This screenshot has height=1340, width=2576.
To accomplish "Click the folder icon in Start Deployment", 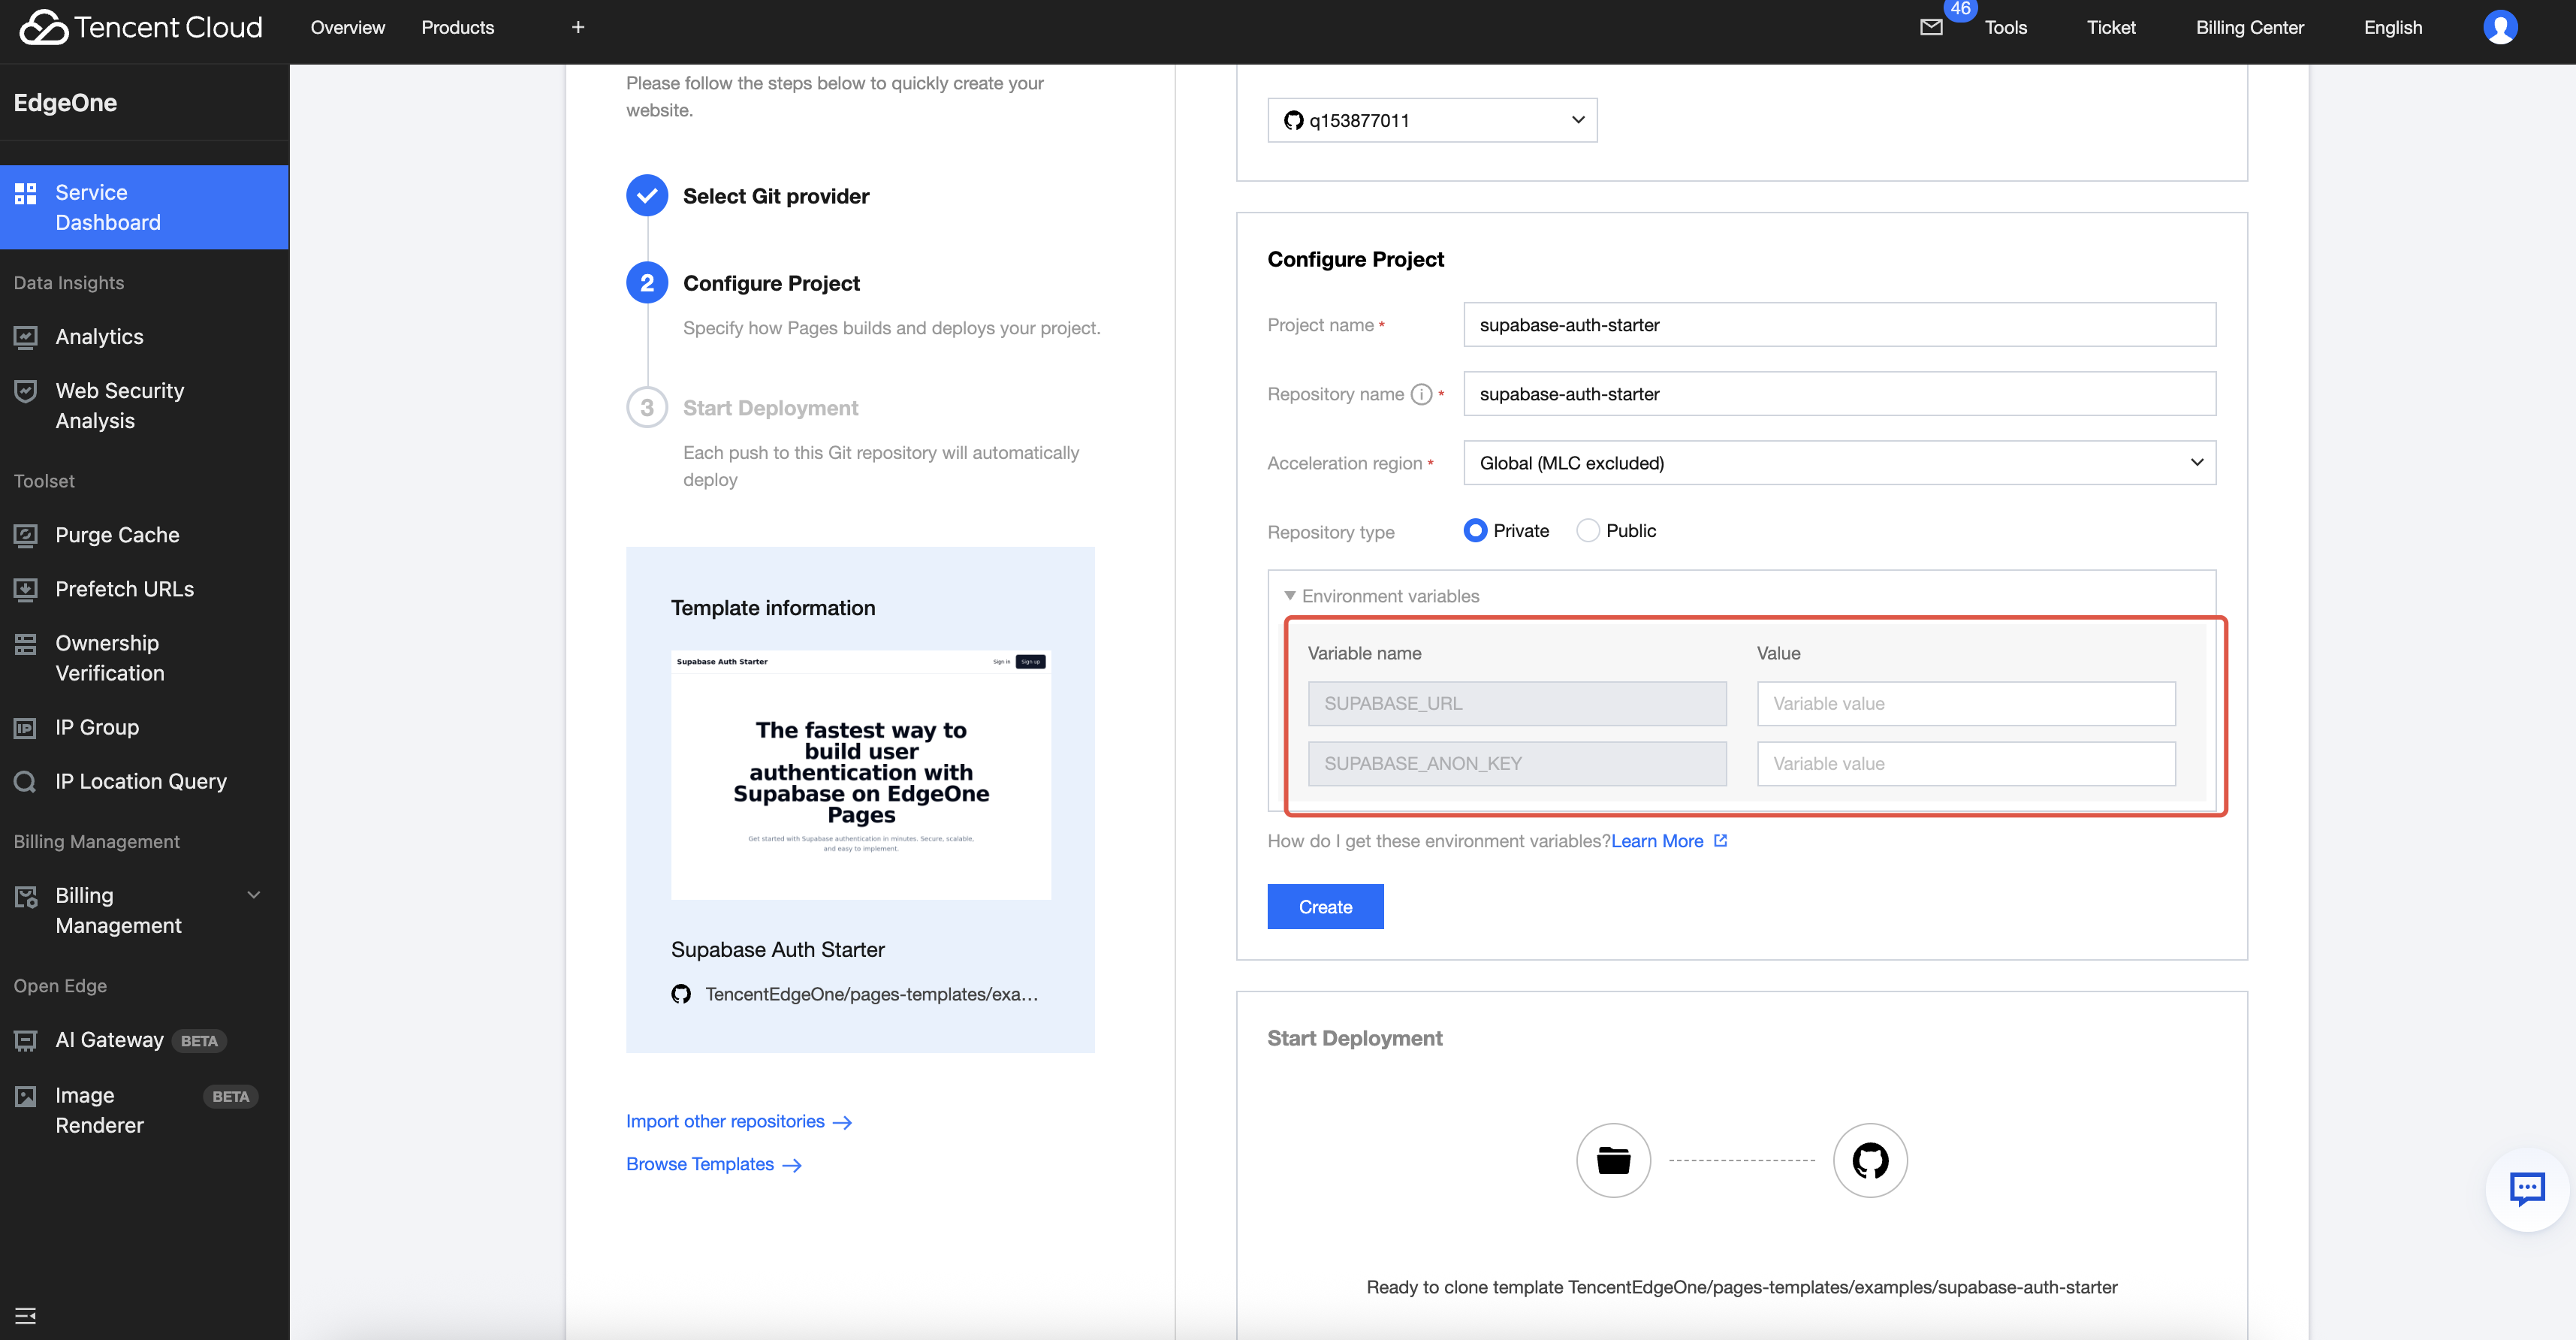I will click(1613, 1160).
